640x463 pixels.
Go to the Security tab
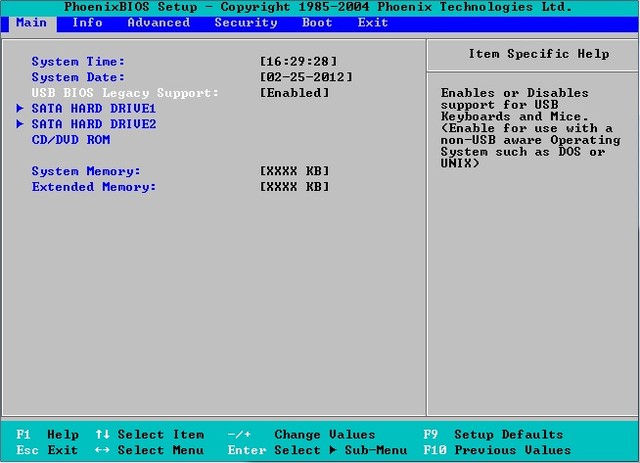(x=245, y=22)
